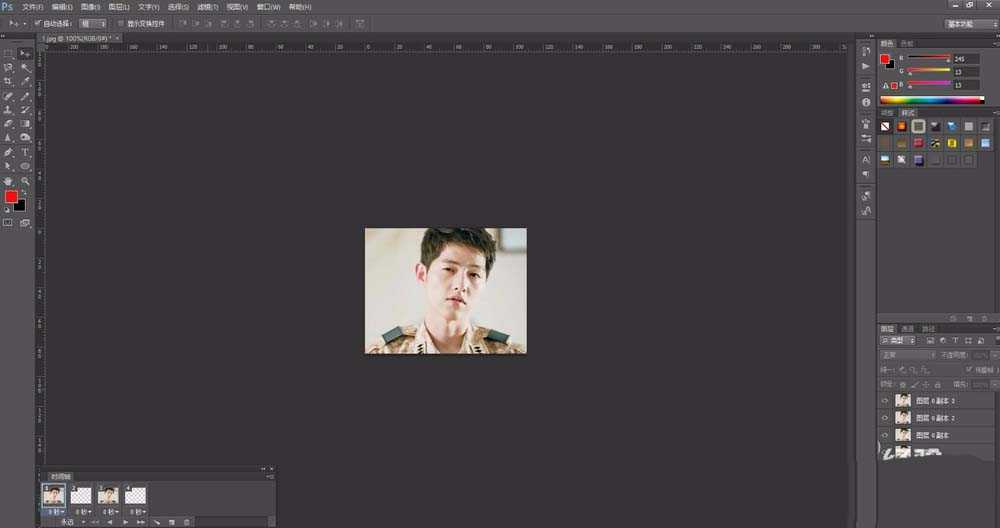The image size is (1000, 528).
Task: Hide the topmost layer using its eye icon
Action: (x=885, y=400)
